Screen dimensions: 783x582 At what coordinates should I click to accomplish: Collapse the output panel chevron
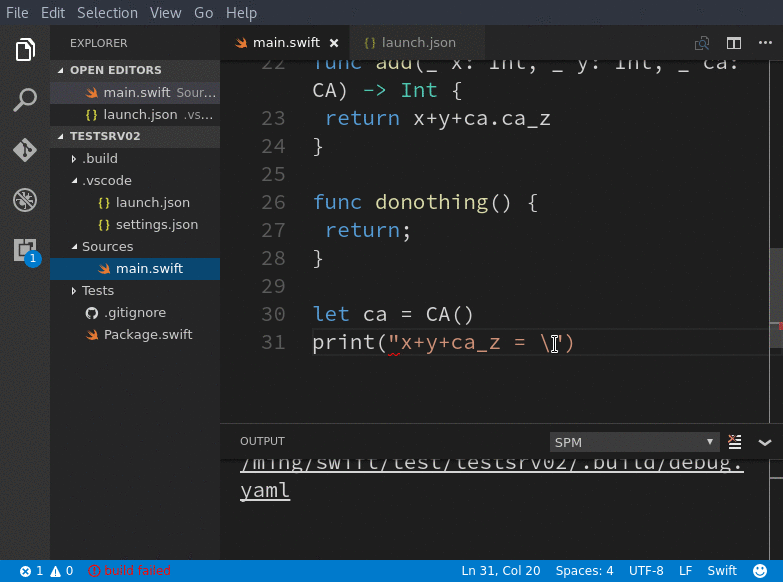pos(765,443)
